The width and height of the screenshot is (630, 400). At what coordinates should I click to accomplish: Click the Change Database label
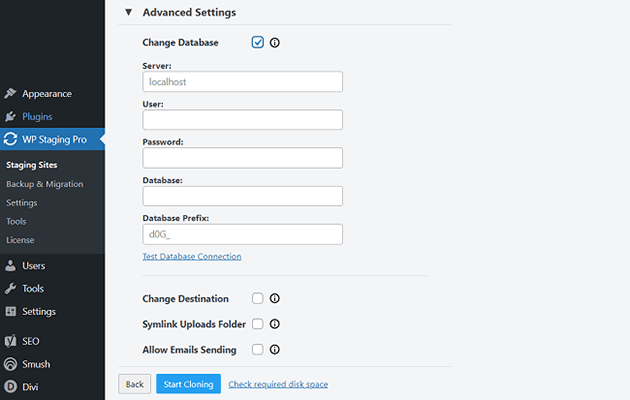coord(180,43)
